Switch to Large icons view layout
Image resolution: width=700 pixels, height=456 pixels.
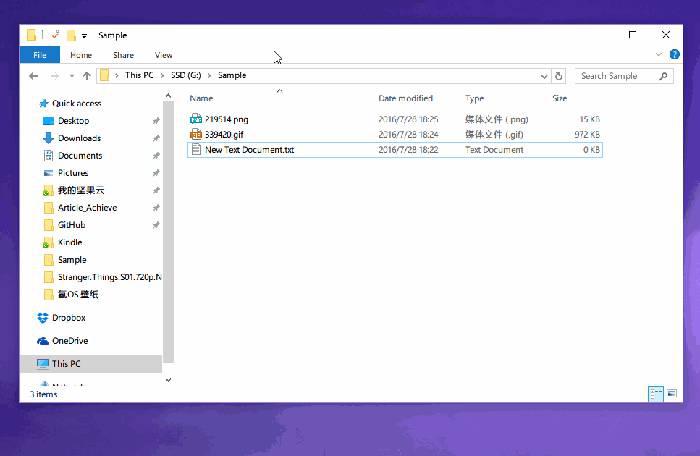click(672, 393)
